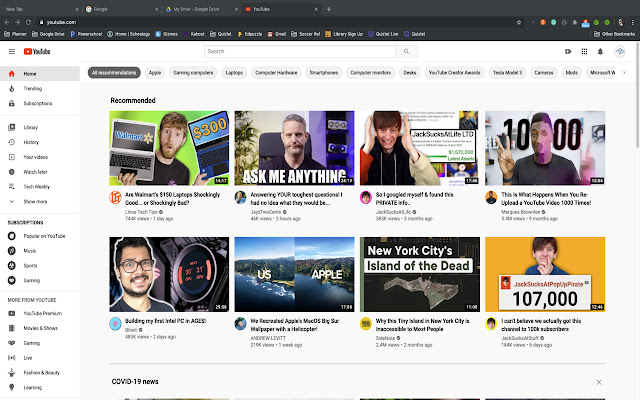Open Island of the Dead thumbnail
Image resolution: width=640 pixels, height=400 pixels.
coord(420,274)
